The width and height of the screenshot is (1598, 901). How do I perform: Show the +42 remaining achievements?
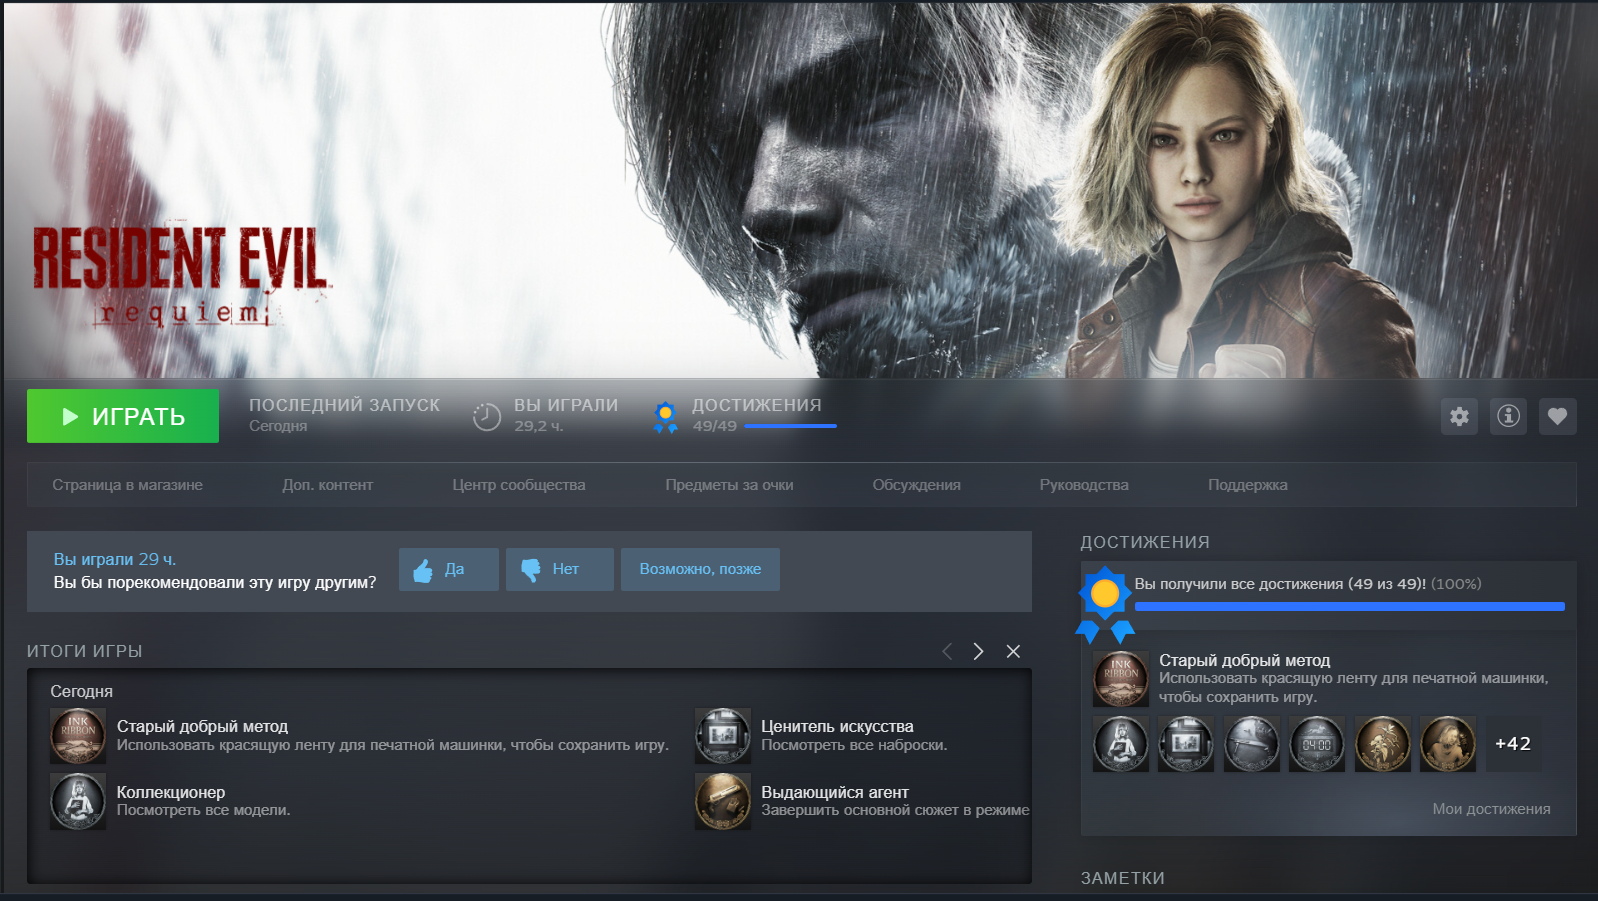click(1513, 744)
